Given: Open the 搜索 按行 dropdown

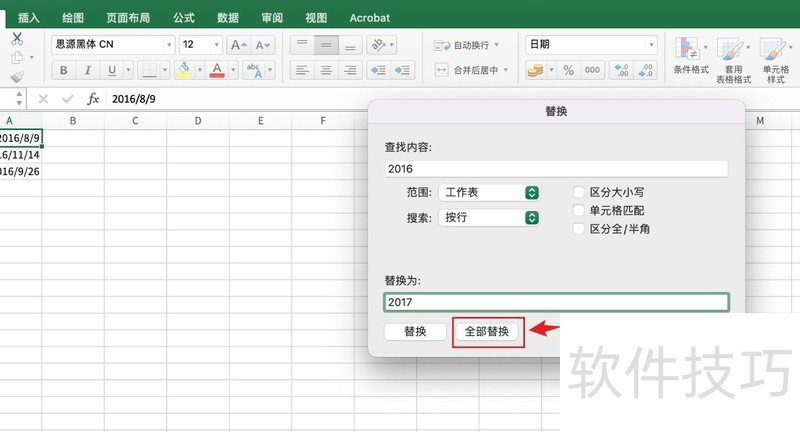Looking at the screenshot, I should coord(489,217).
